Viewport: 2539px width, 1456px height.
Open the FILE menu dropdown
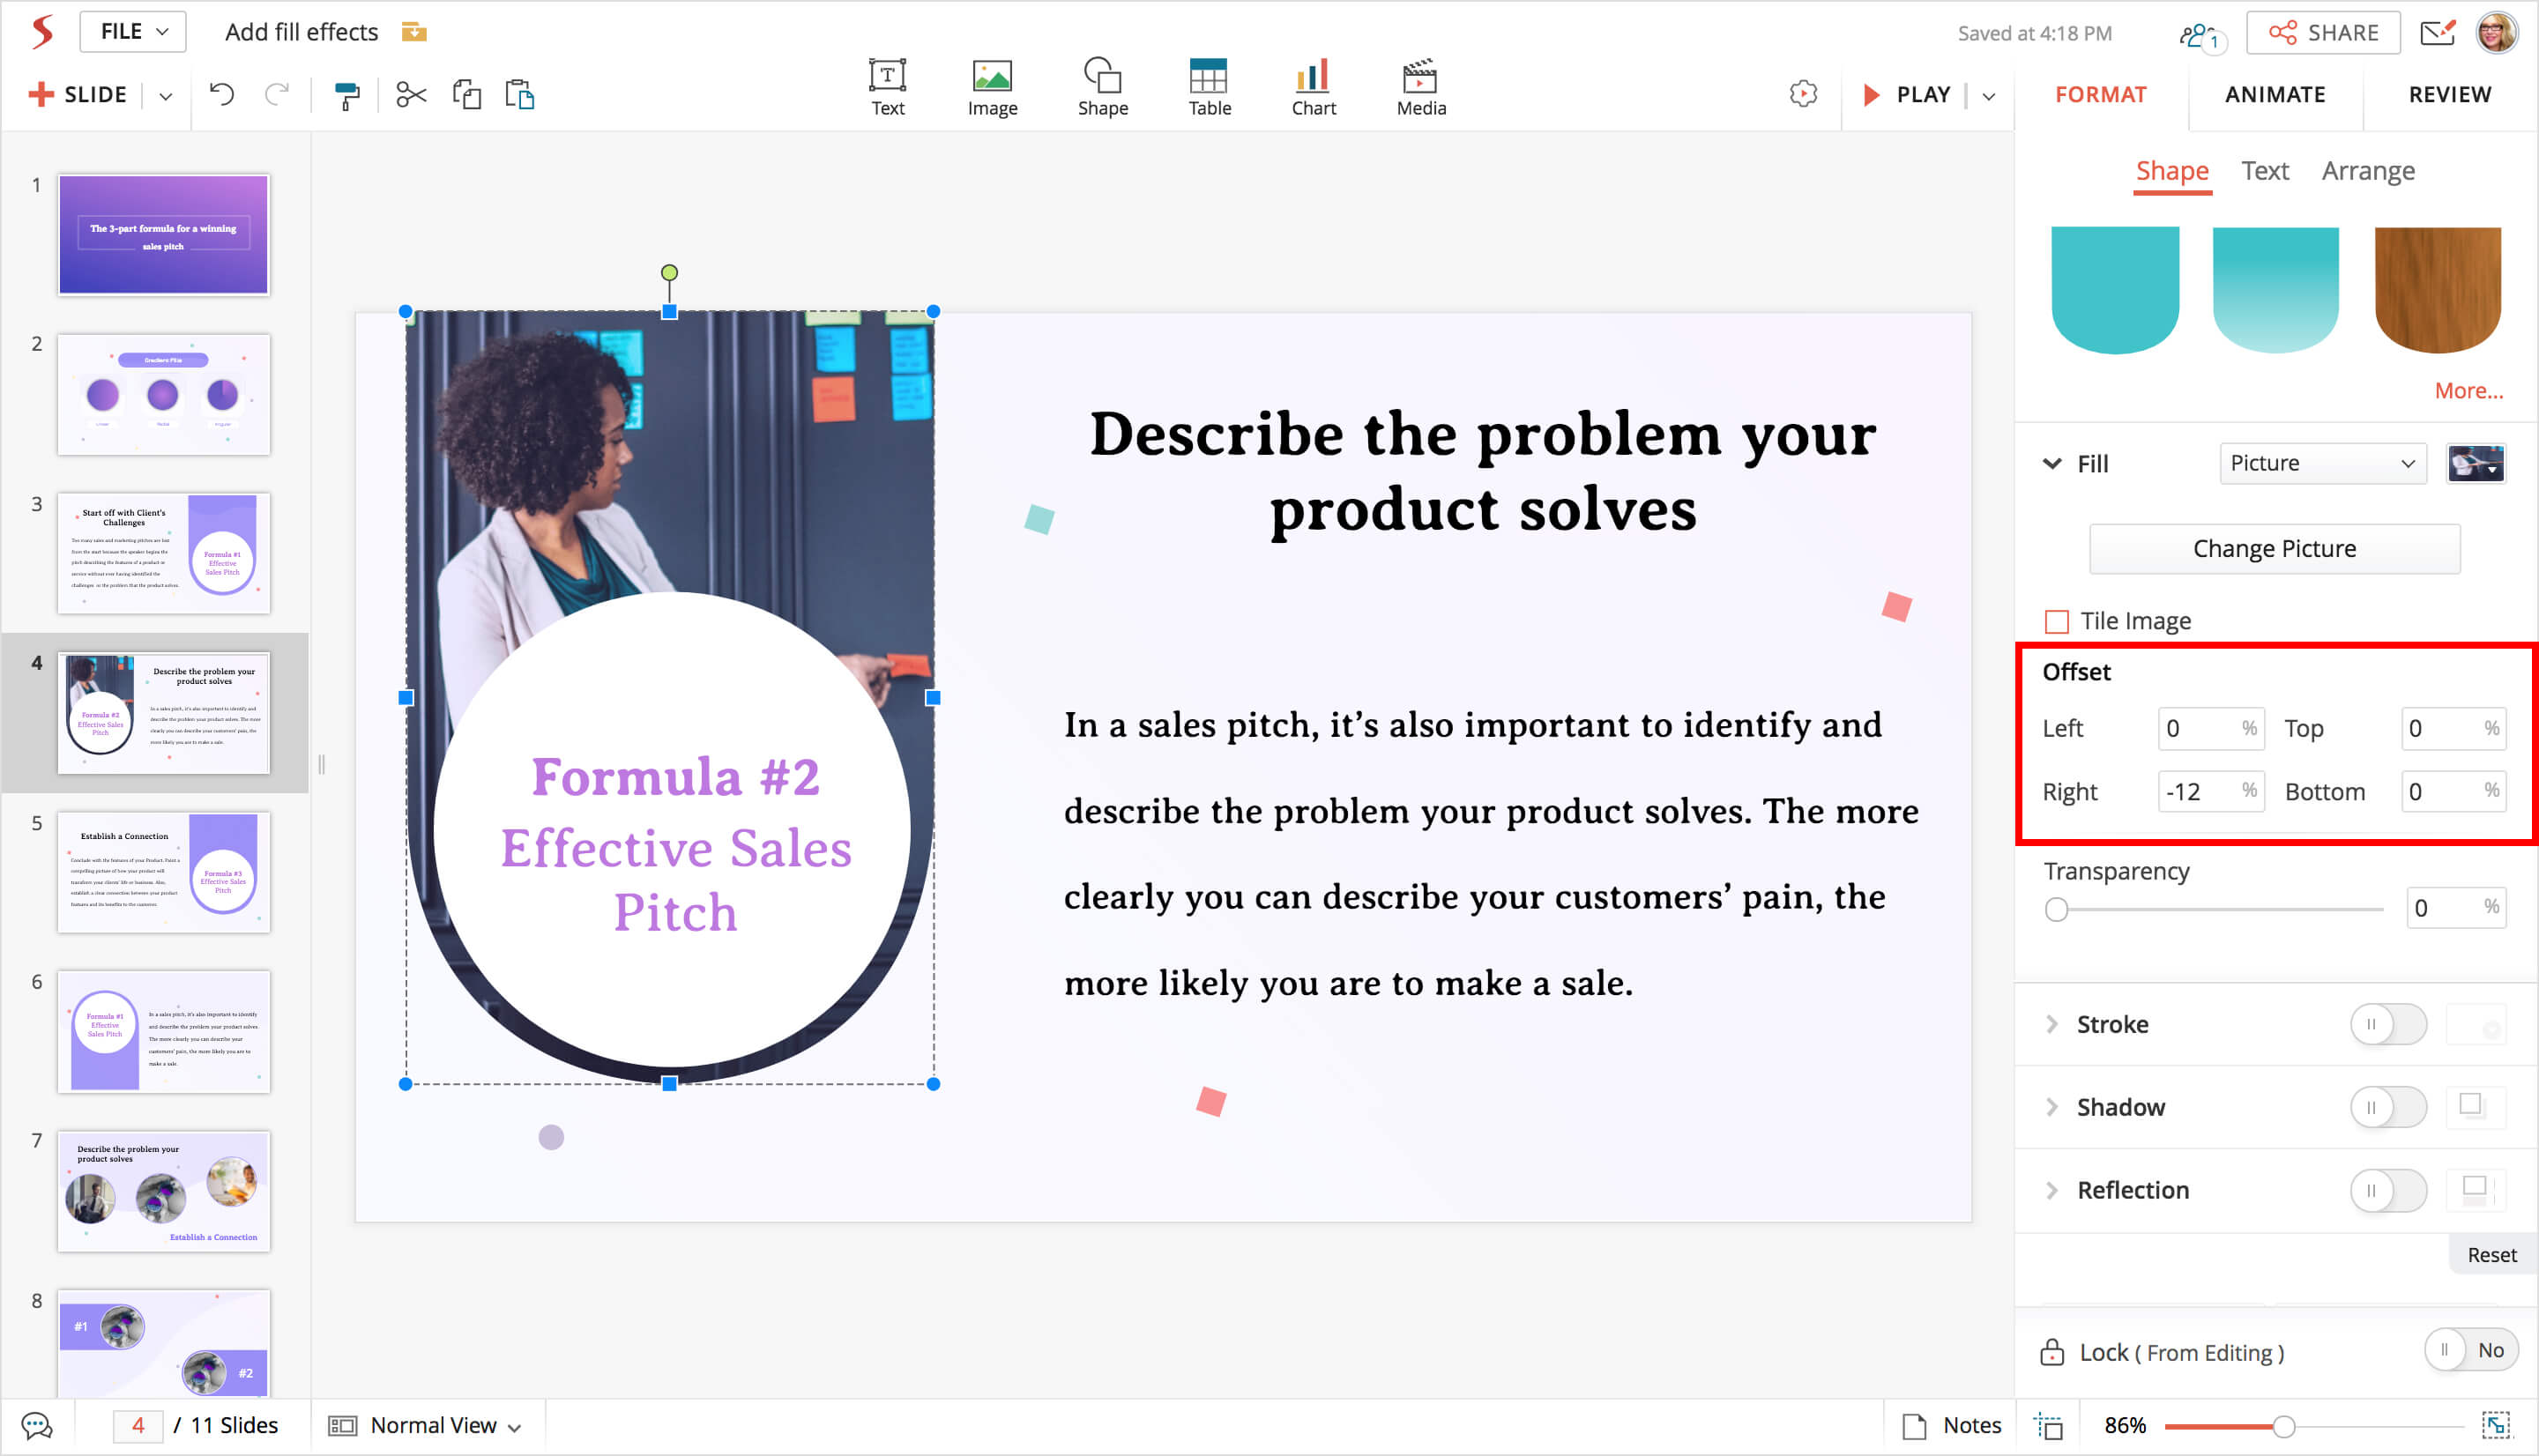(x=133, y=32)
